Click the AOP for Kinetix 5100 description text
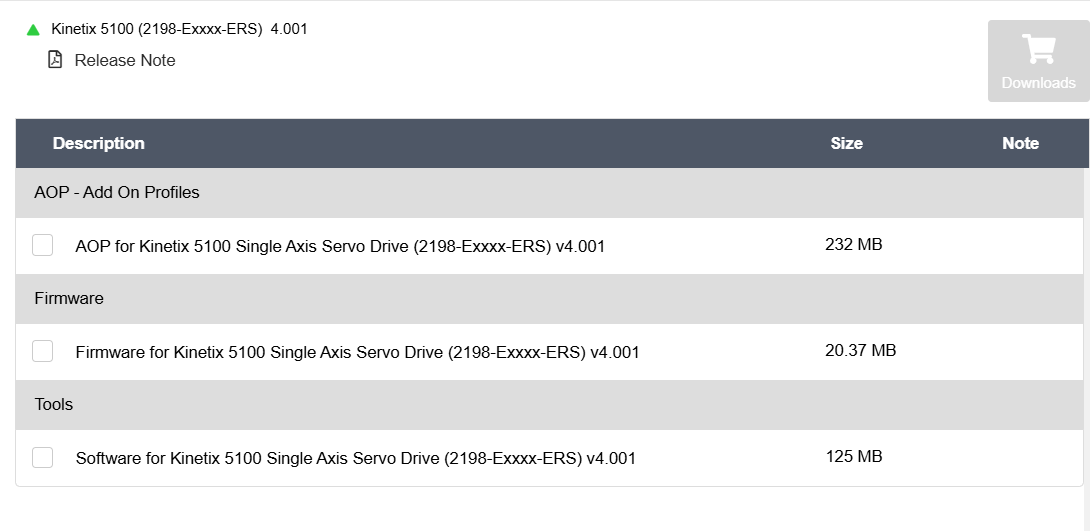 pos(340,246)
